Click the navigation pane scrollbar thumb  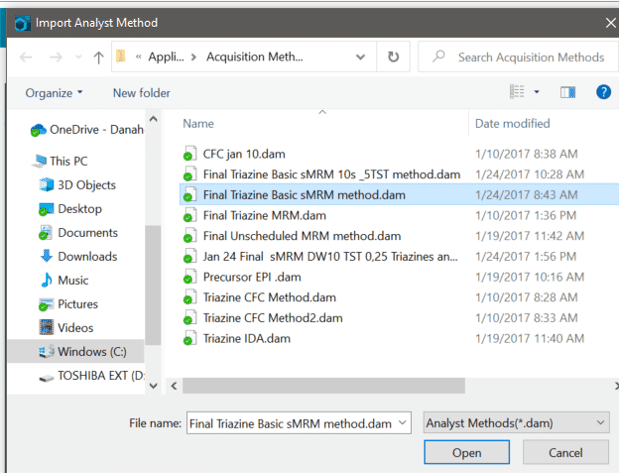153,285
